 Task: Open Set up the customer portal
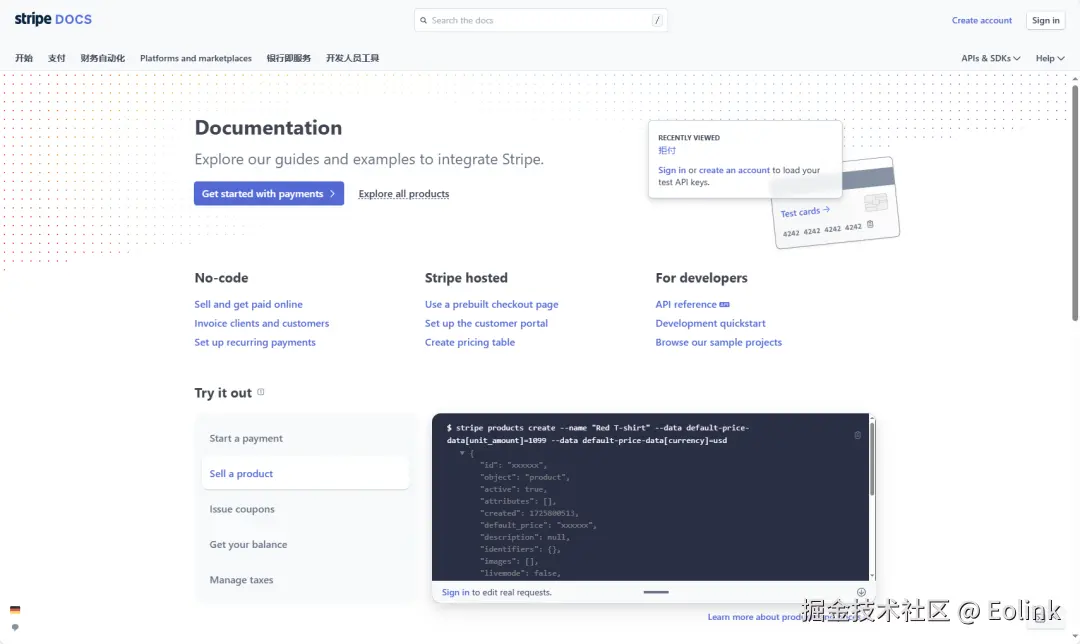[x=486, y=323]
